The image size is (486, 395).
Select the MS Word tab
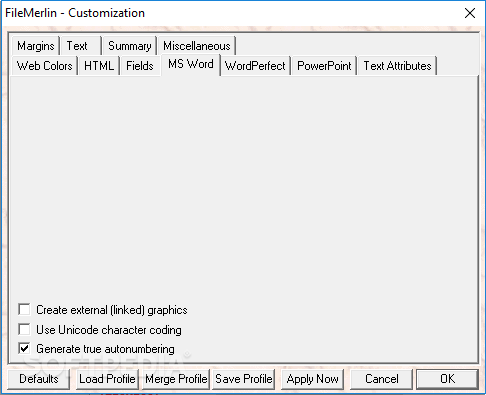[191, 64]
